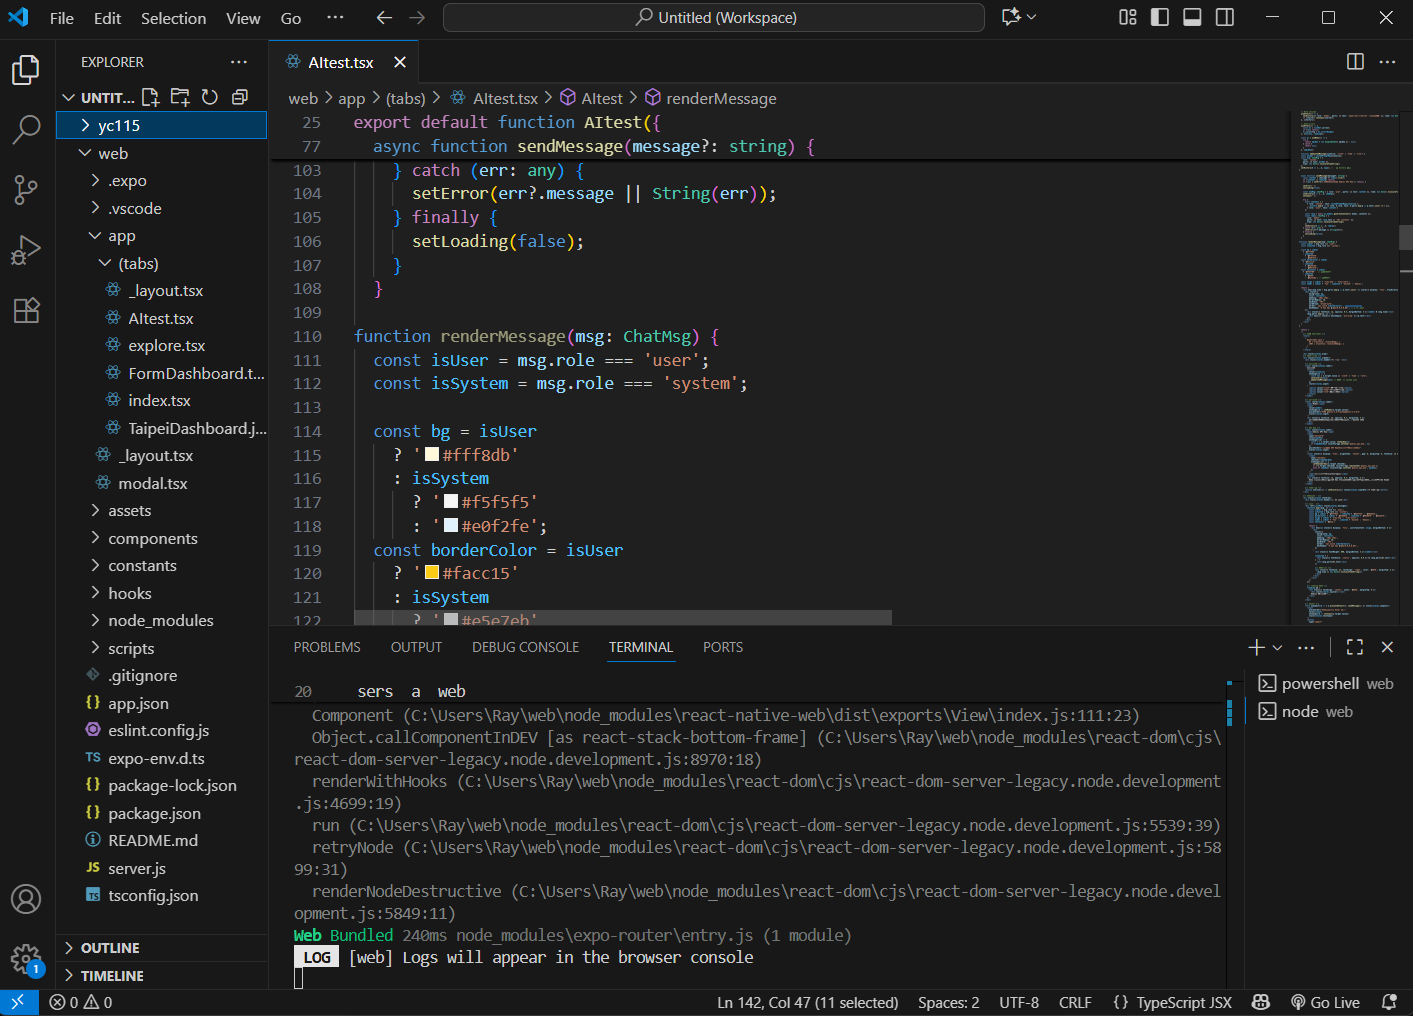Open the Search view in activity bar

click(x=26, y=129)
